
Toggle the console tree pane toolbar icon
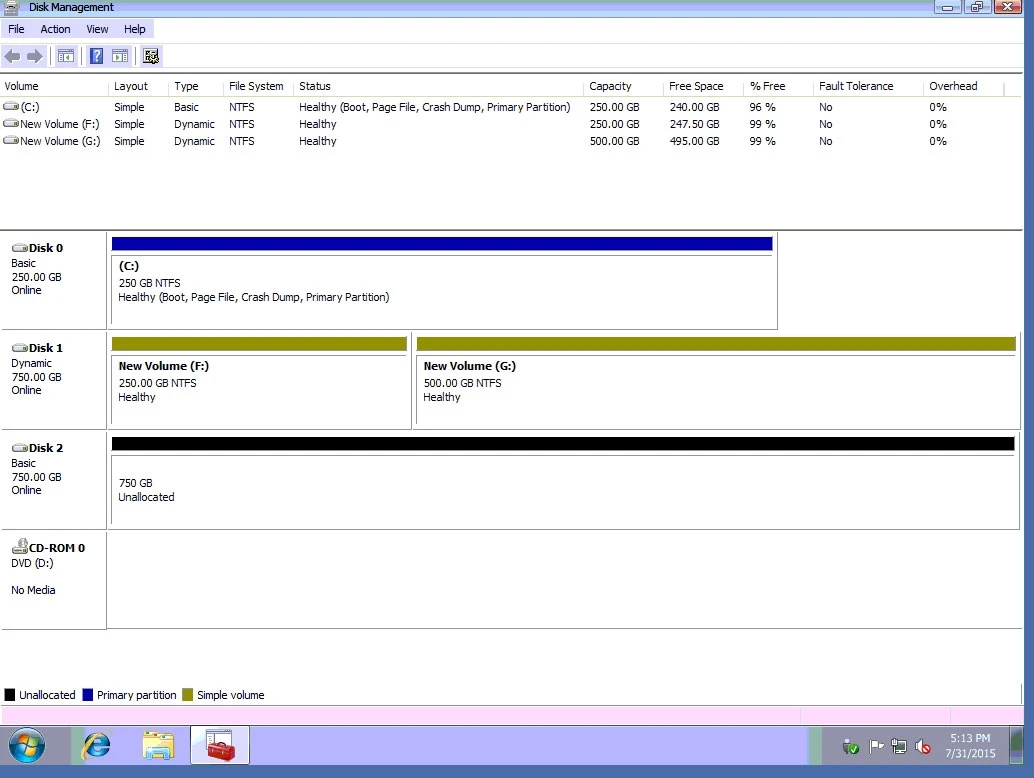click(66, 56)
